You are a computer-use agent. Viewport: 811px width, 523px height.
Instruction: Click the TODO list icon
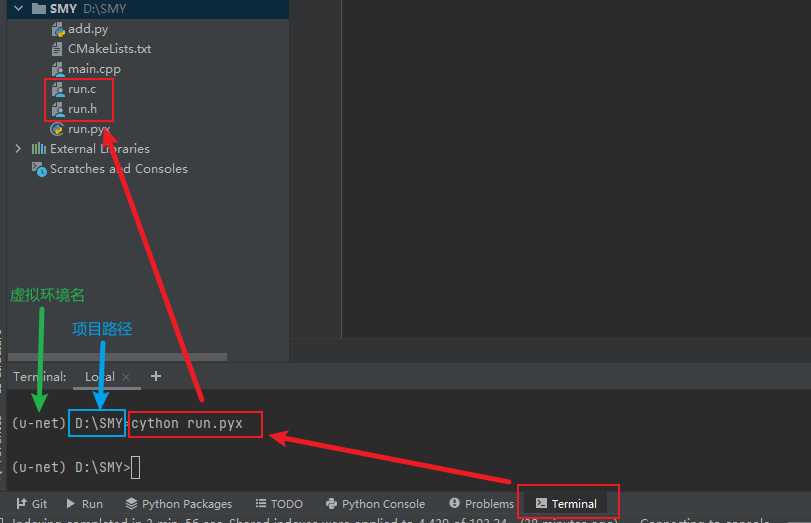pyautogui.click(x=261, y=503)
